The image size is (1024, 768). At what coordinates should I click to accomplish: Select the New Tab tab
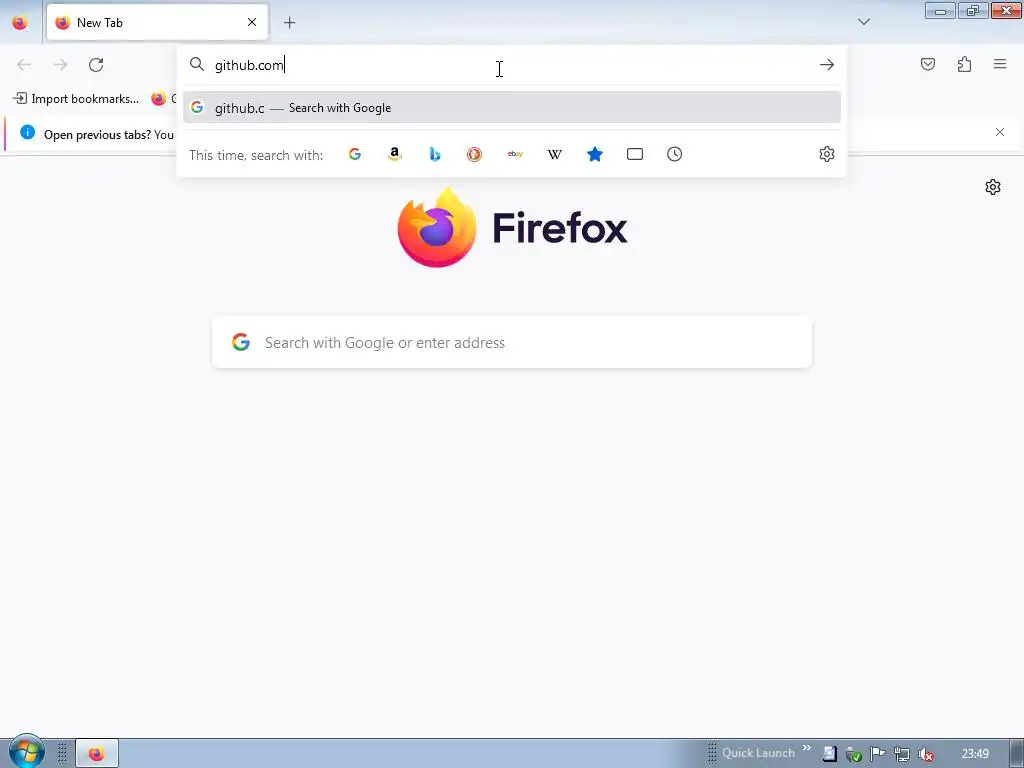click(x=157, y=23)
